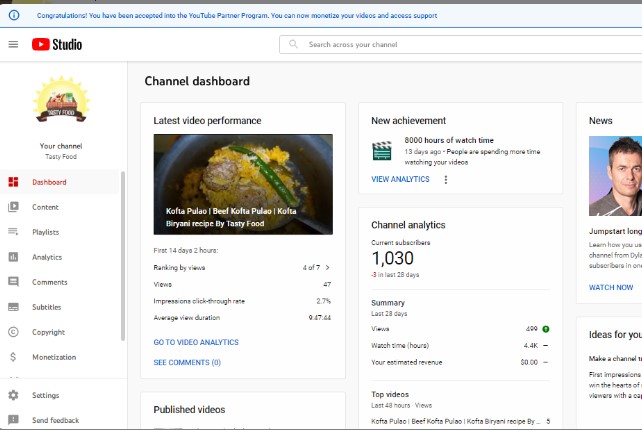Click the 8000 hours of watch time heading
The image size is (642, 430).
click(449, 140)
